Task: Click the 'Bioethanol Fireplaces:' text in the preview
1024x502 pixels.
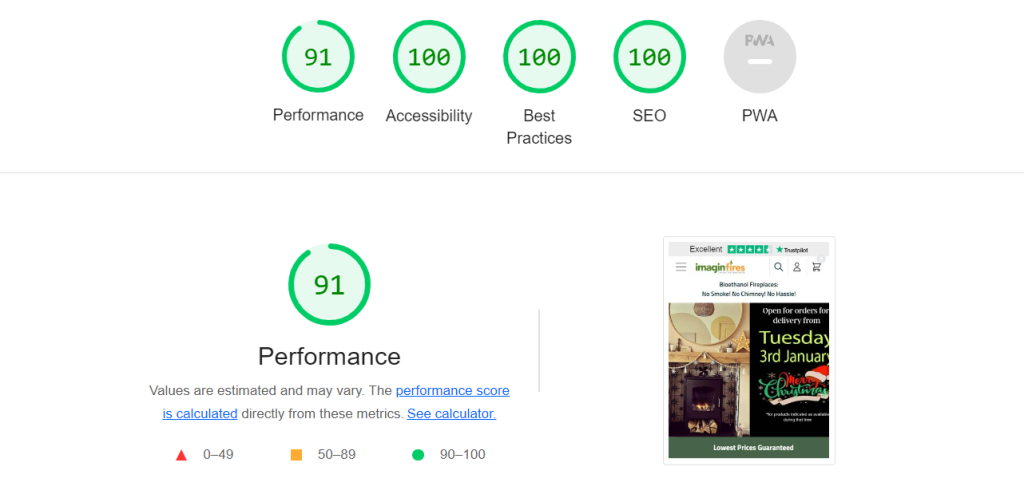Action: point(748,285)
